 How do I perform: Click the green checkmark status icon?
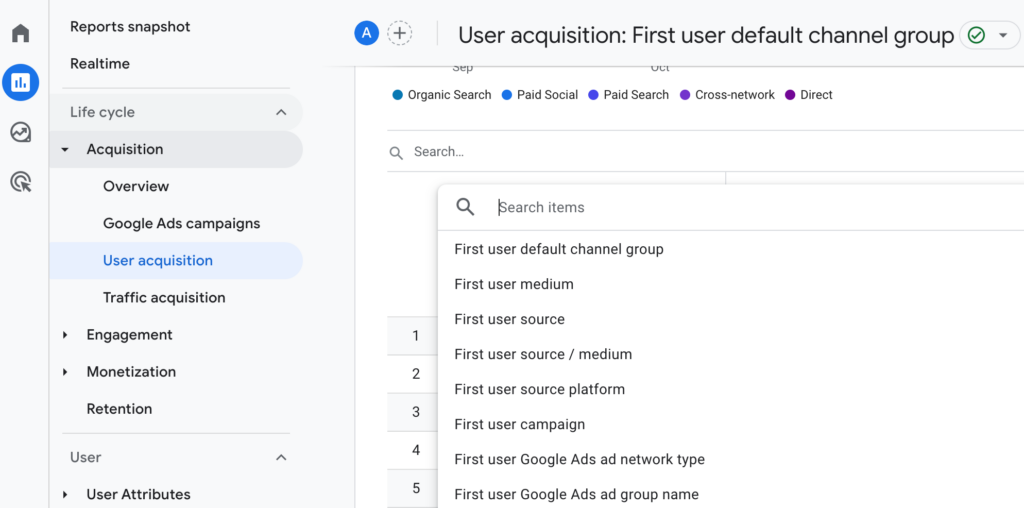[x=976, y=35]
